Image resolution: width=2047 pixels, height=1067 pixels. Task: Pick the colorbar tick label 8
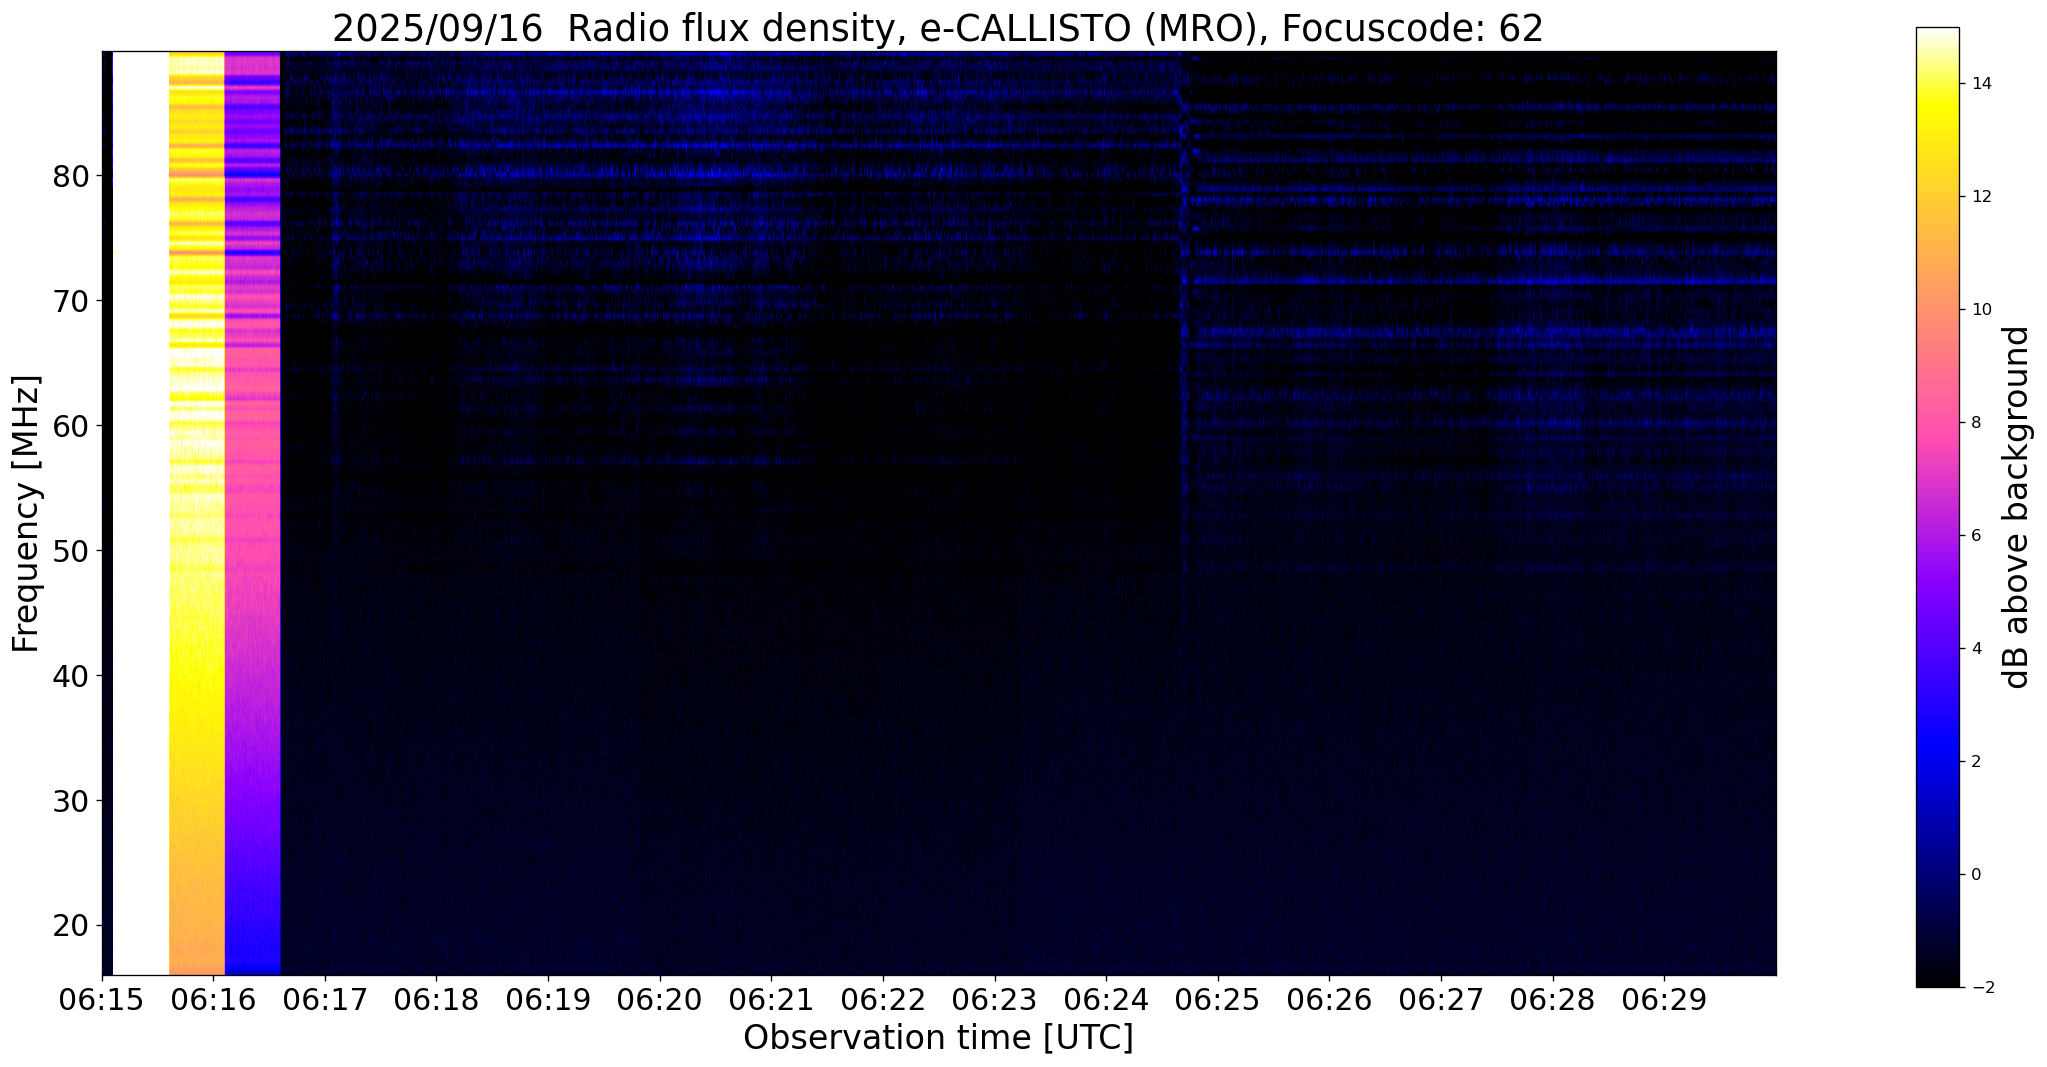tap(1975, 423)
